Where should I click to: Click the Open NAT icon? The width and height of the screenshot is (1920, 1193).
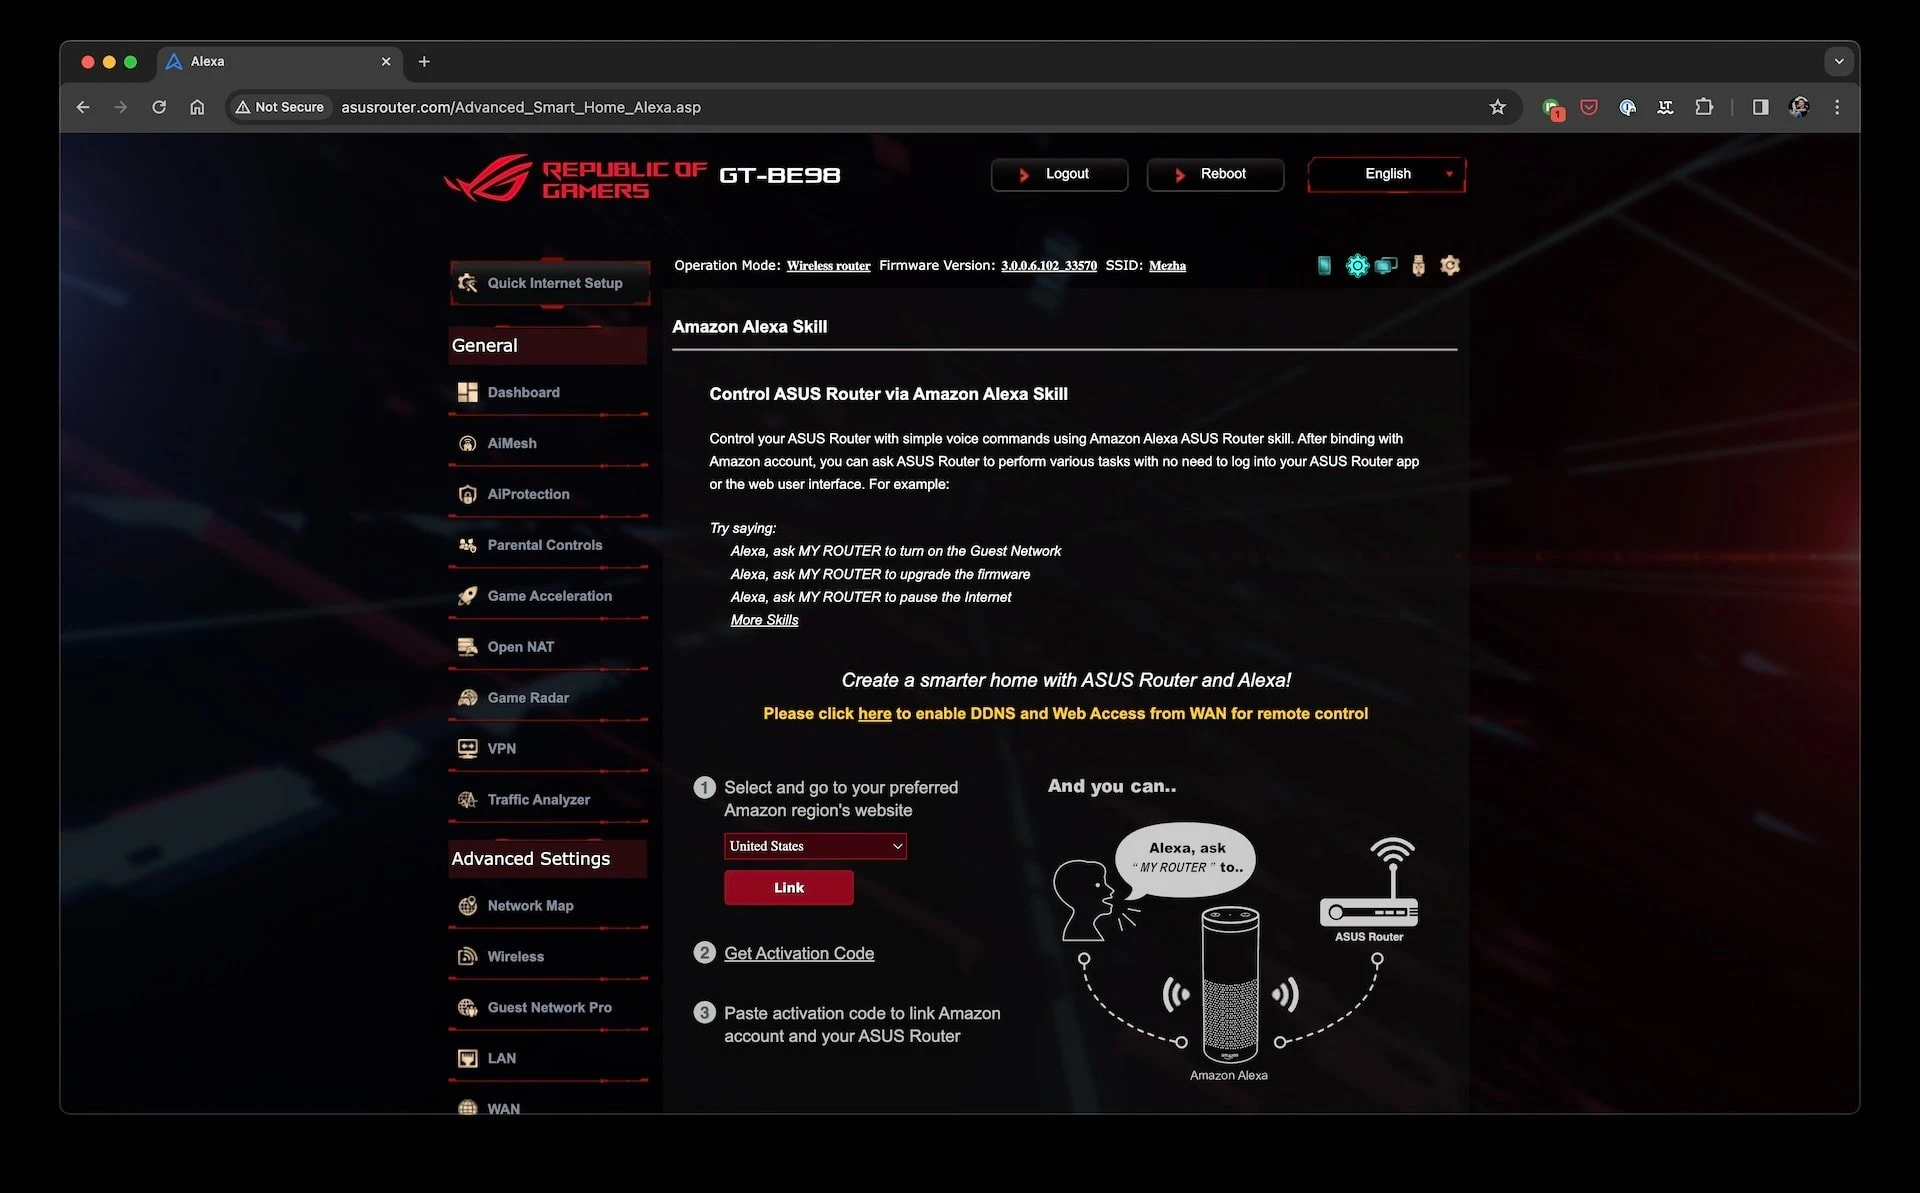pos(467,647)
